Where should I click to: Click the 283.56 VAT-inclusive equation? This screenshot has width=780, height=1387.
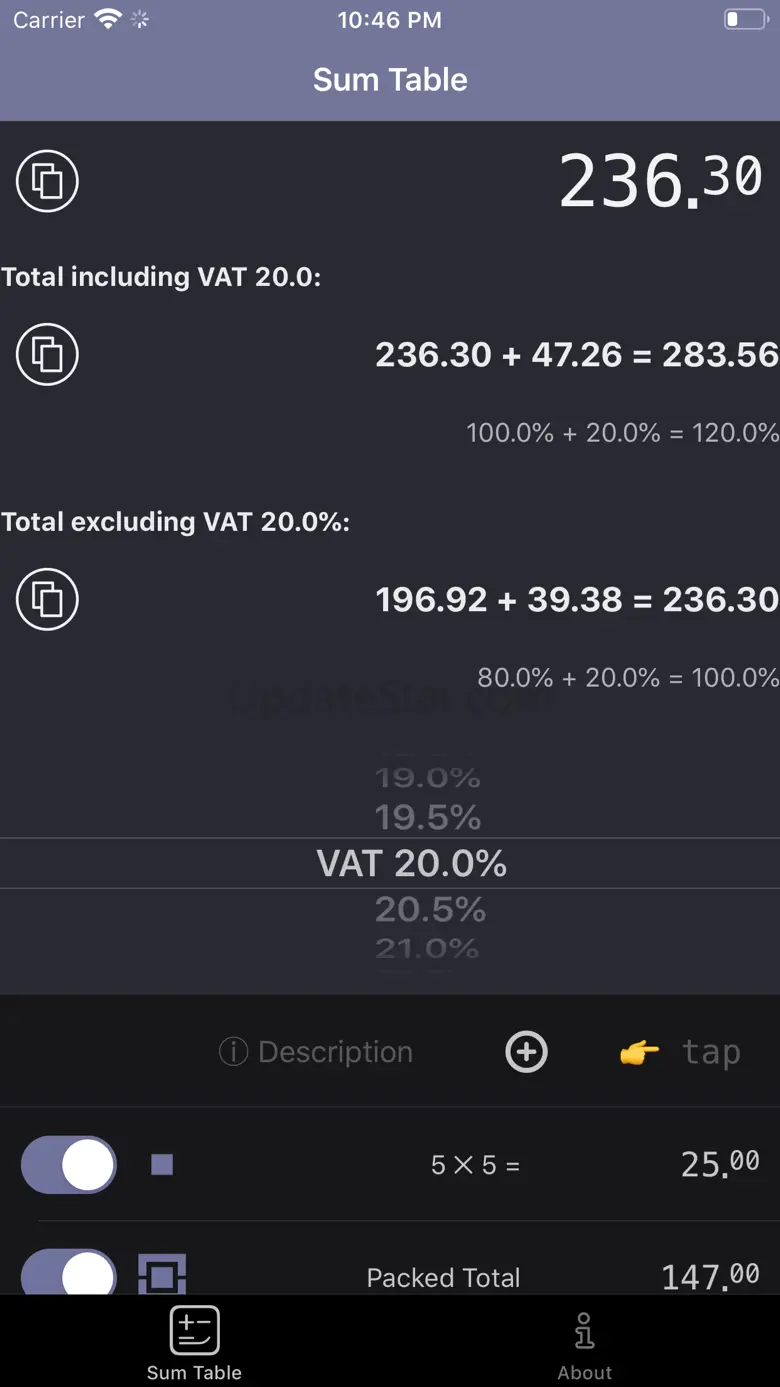pos(577,354)
